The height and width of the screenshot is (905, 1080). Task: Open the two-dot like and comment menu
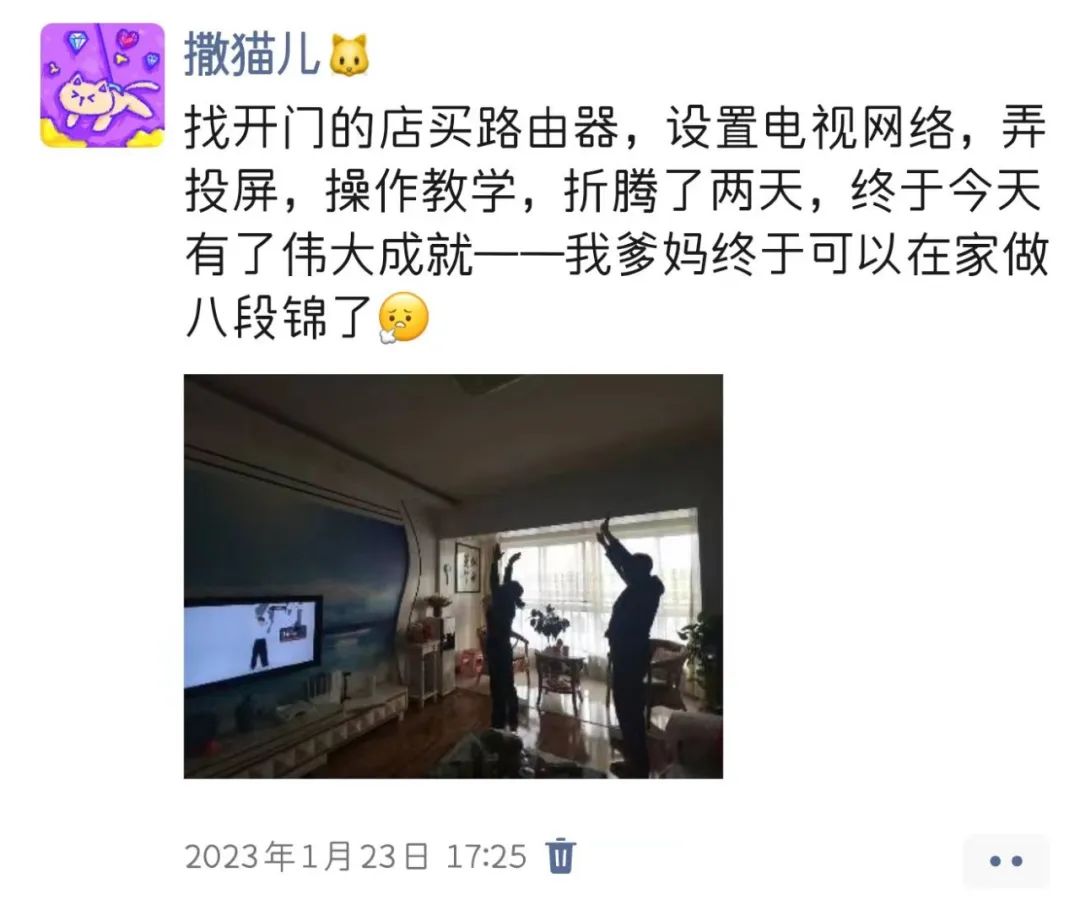click(1006, 860)
